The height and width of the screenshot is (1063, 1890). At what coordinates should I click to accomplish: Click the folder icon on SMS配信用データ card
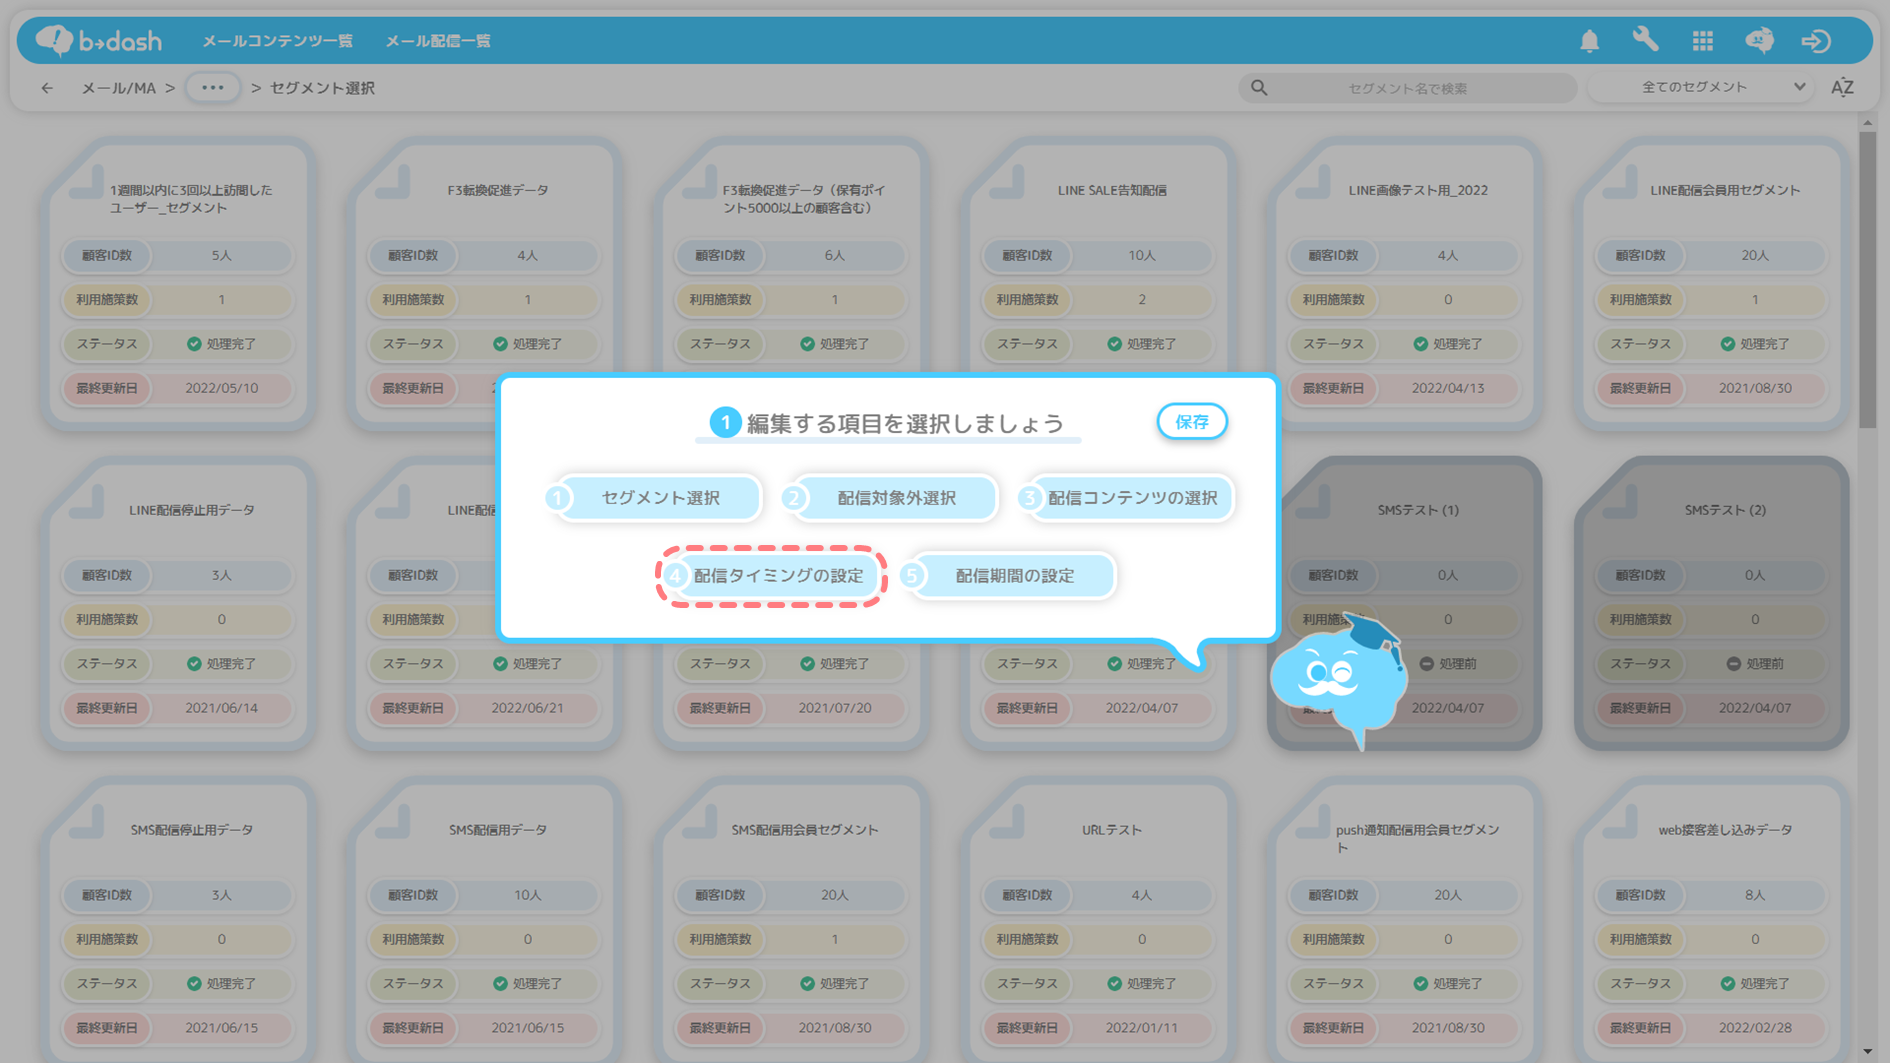[393, 822]
